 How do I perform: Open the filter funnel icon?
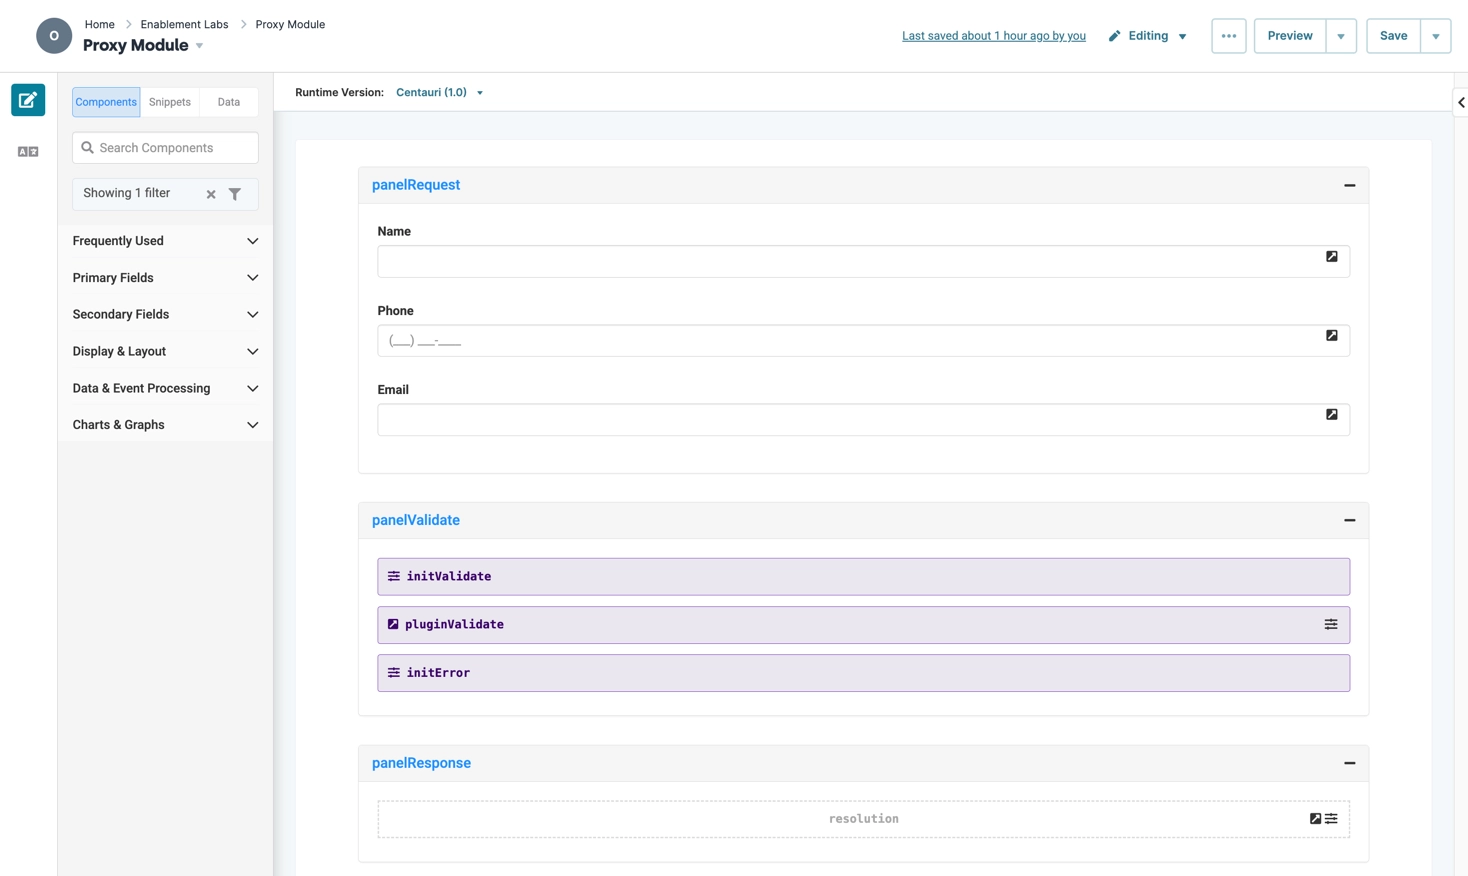tap(235, 193)
